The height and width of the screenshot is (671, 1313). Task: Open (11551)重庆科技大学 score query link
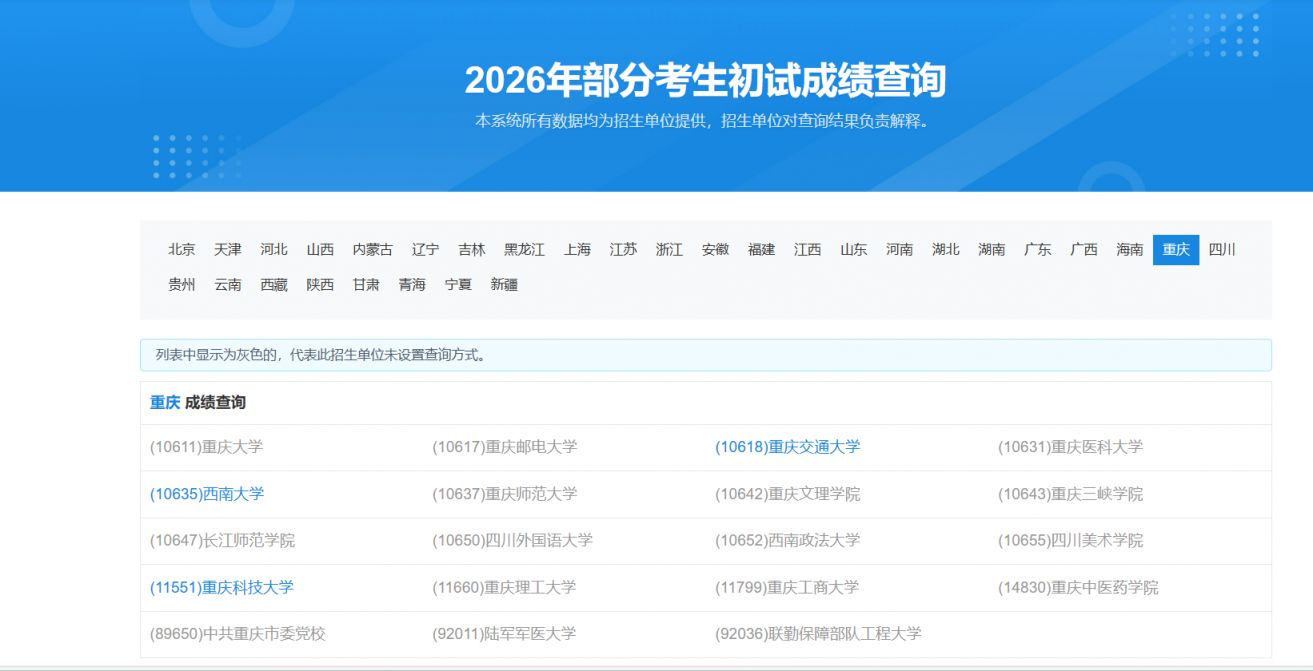click(x=222, y=587)
